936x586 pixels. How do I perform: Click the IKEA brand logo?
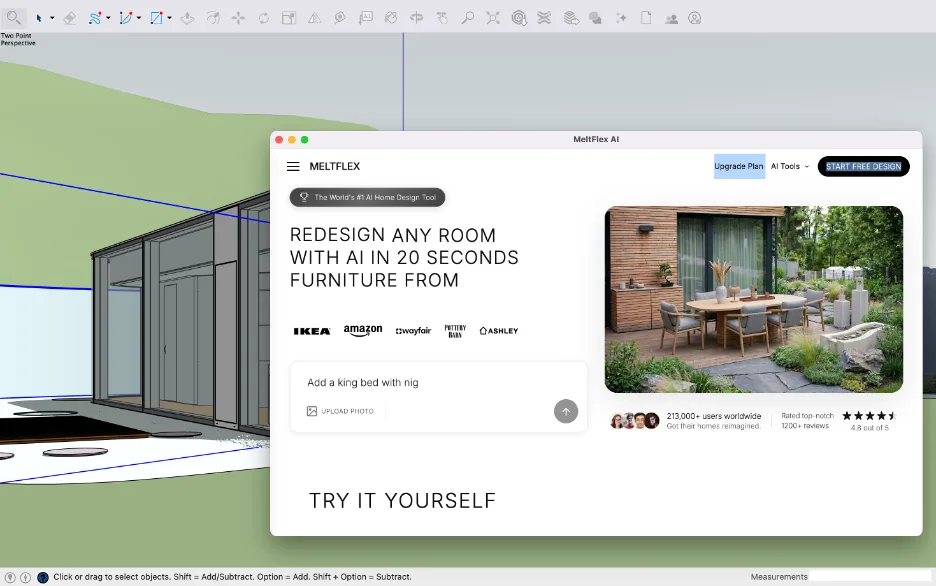[312, 331]
